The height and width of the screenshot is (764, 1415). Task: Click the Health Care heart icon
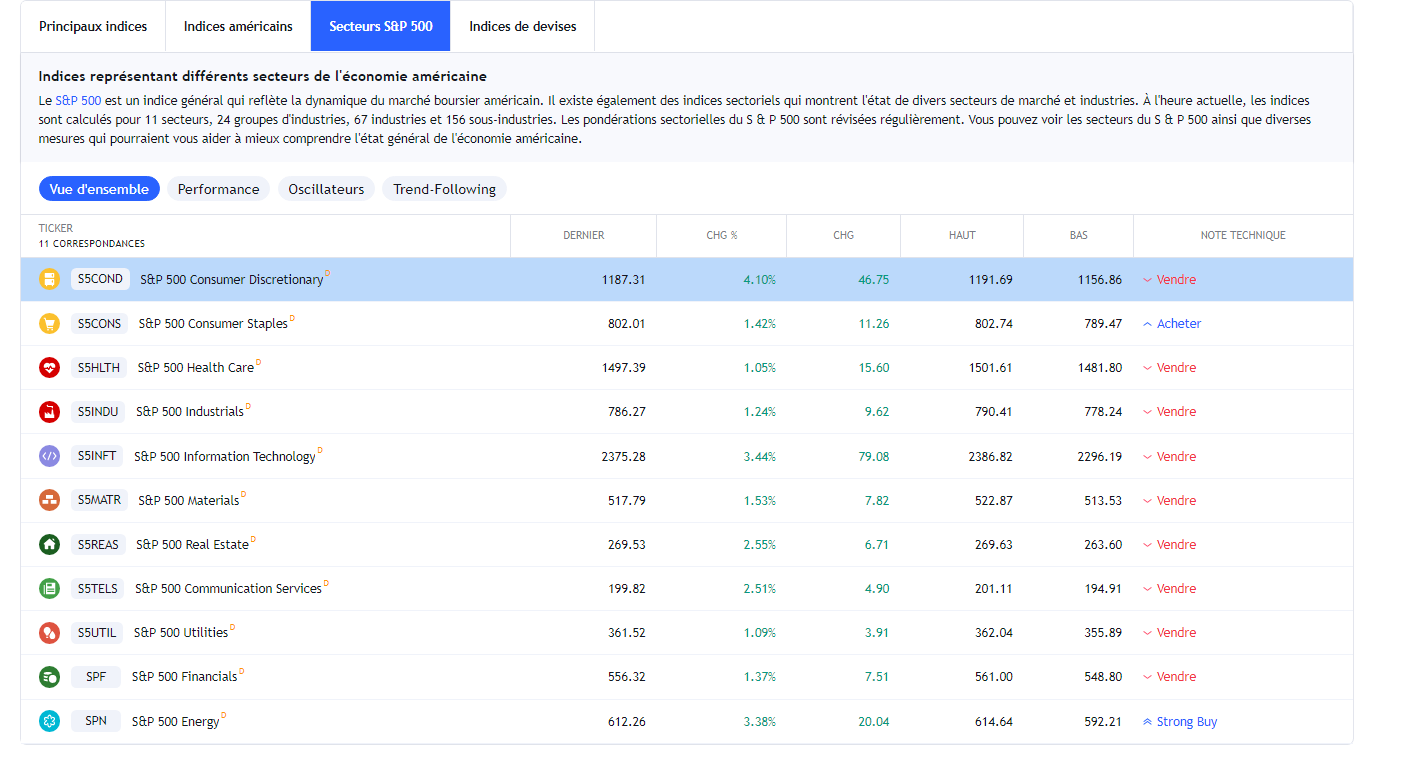[x=49, y=367]
